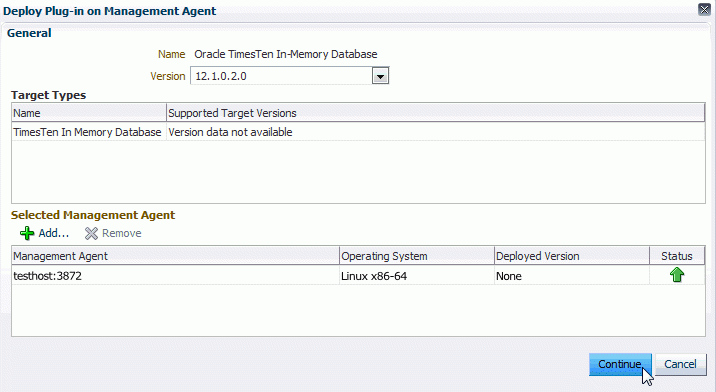Add a management agent via green plus
The image size is (716, 392).
[27, 233]
